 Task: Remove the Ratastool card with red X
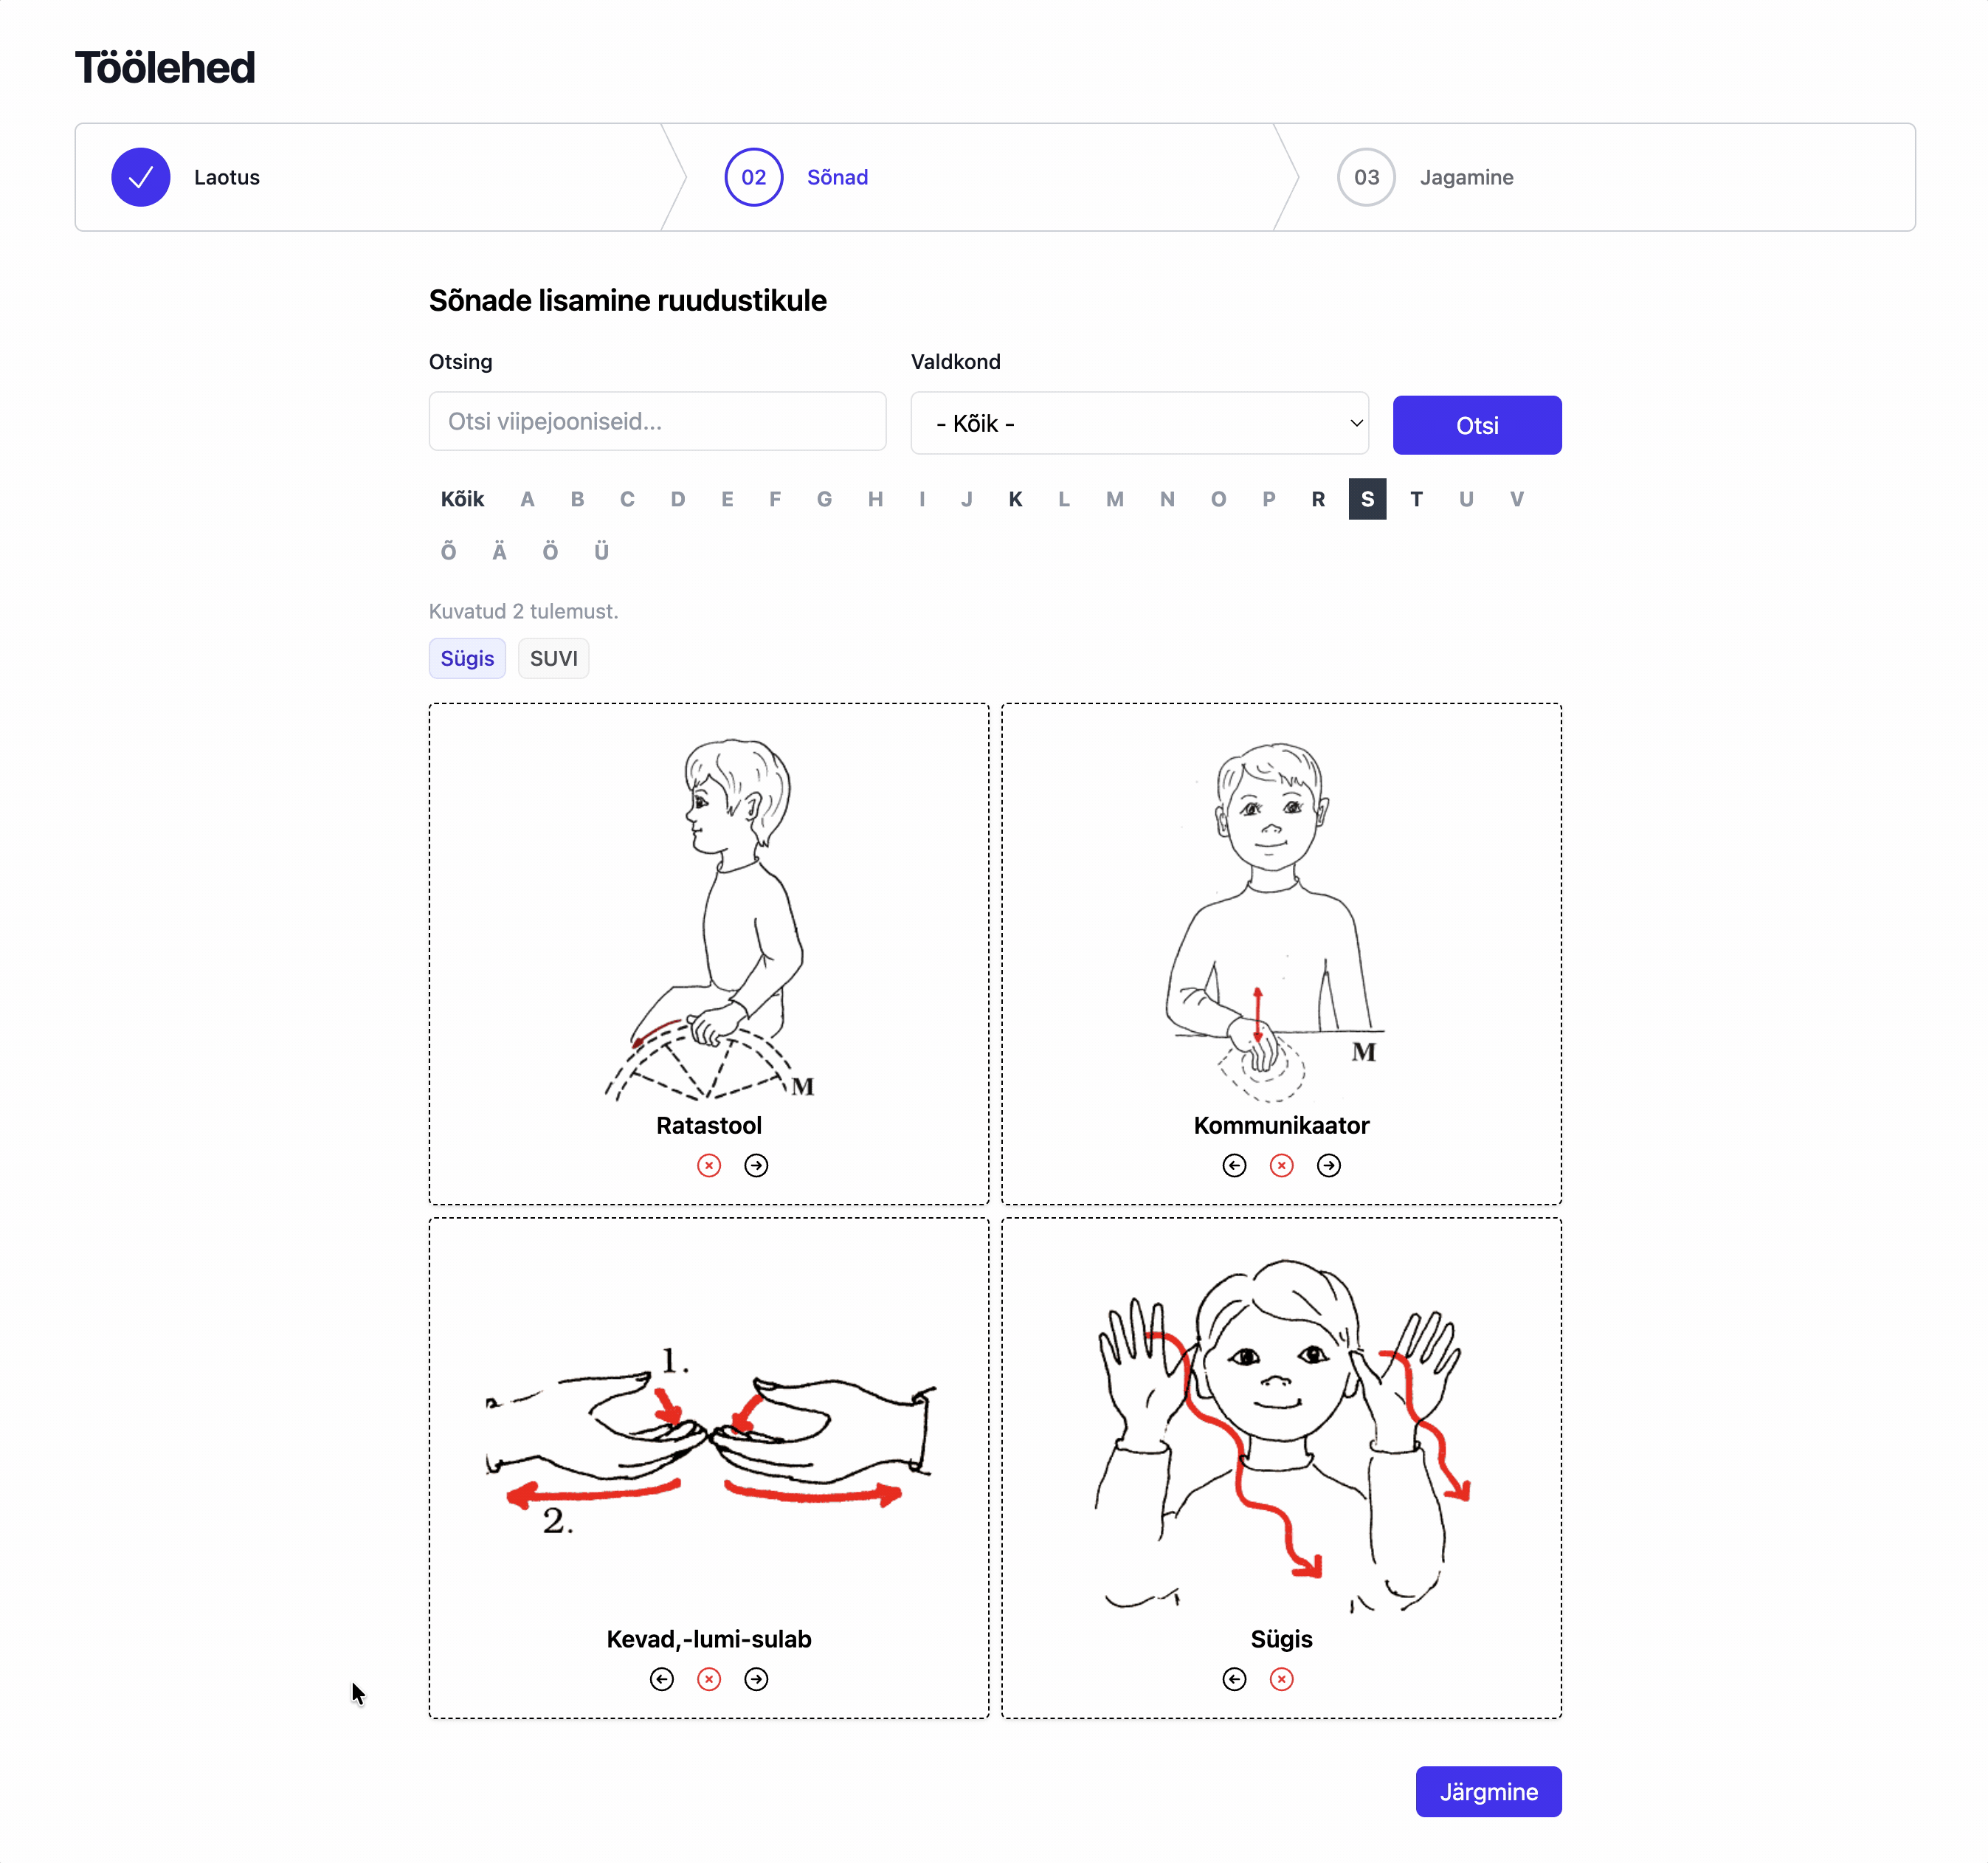(x=709, y=1165)
